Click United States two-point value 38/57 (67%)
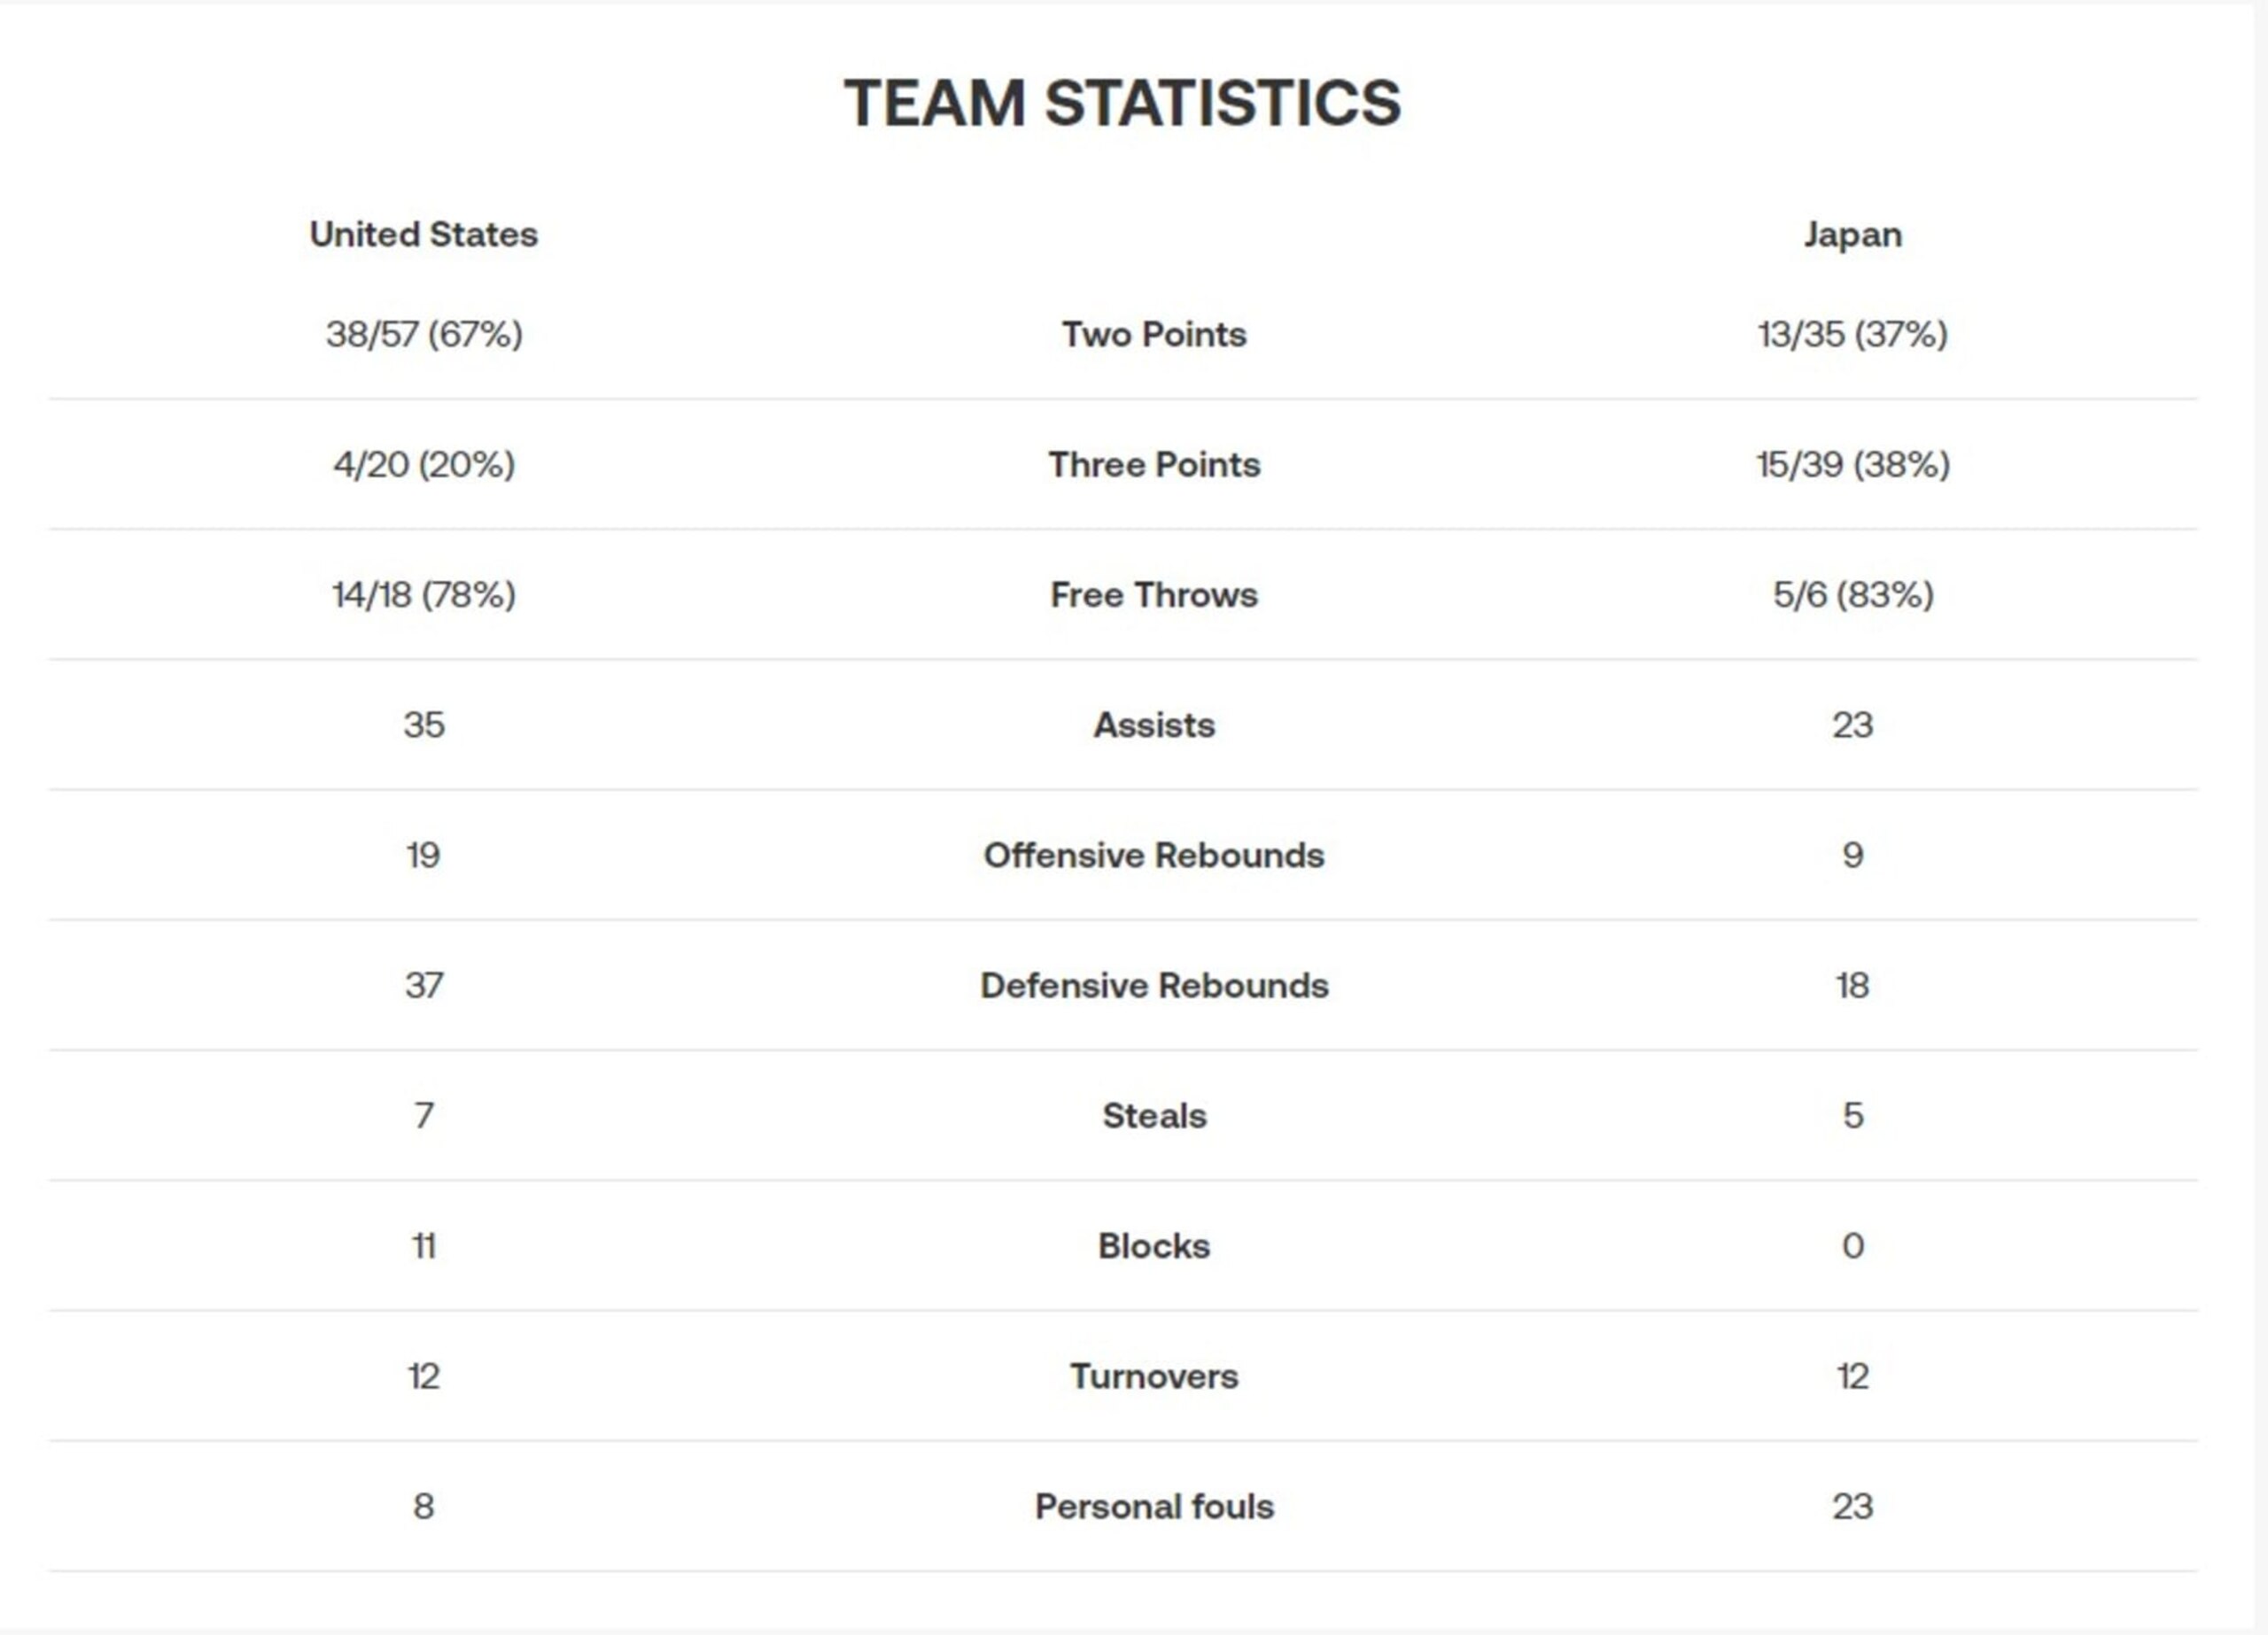This screenshot has width=2268, height=1635. [424, 334]
